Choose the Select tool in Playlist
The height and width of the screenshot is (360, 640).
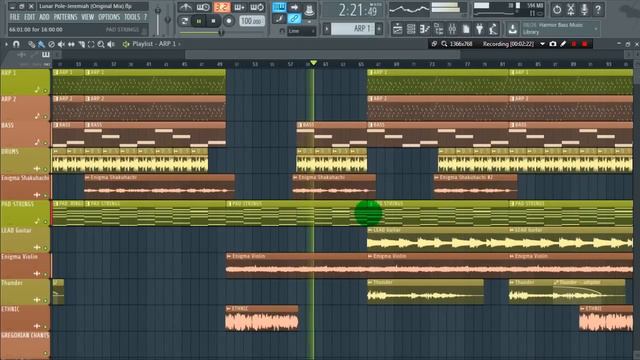point(91,44)
